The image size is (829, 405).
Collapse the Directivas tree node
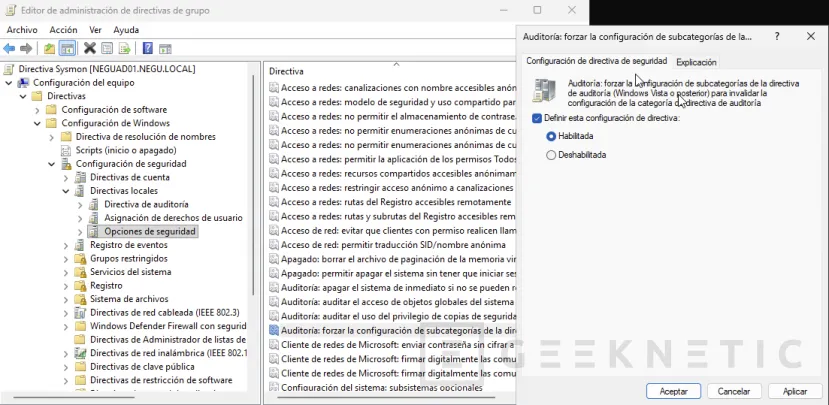coord(23,96)
